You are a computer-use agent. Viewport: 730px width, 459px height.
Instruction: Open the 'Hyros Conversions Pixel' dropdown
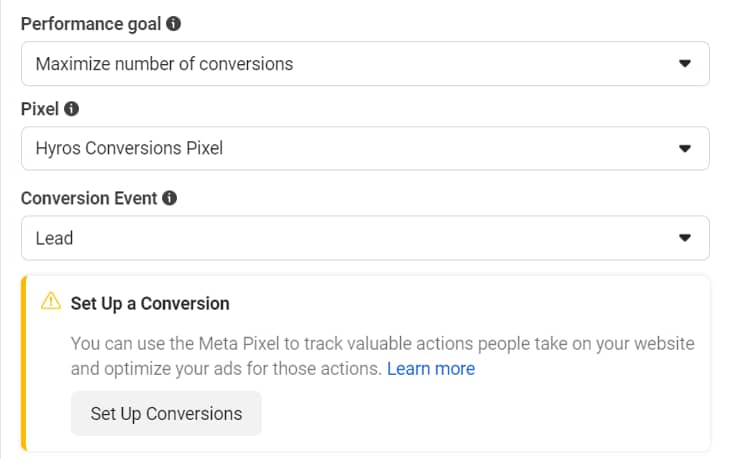pos(365,148)
